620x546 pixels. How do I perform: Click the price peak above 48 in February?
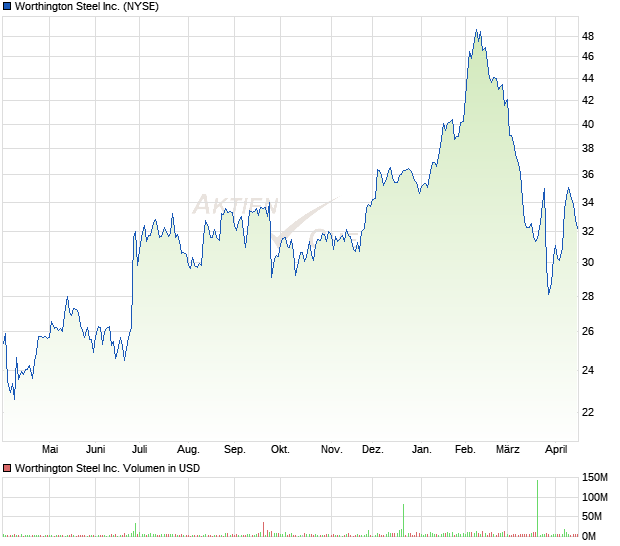(x=477, y=31)
